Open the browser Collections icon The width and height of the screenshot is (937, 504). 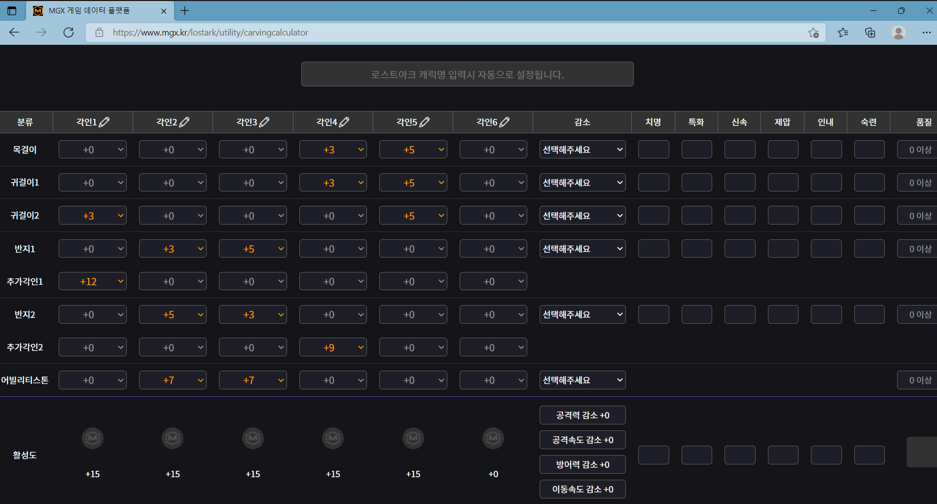[870, 32]
